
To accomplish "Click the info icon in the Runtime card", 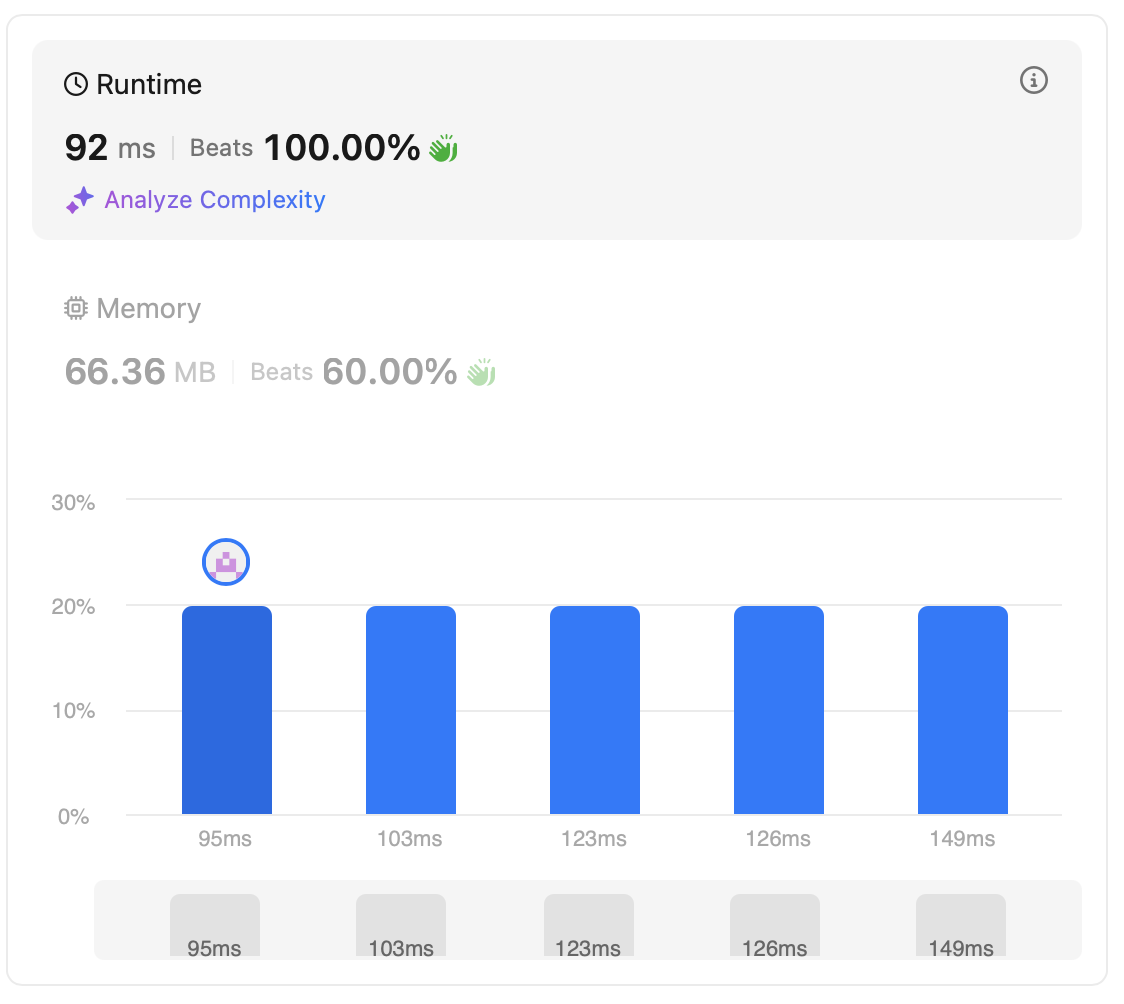I will [1033, 80].
